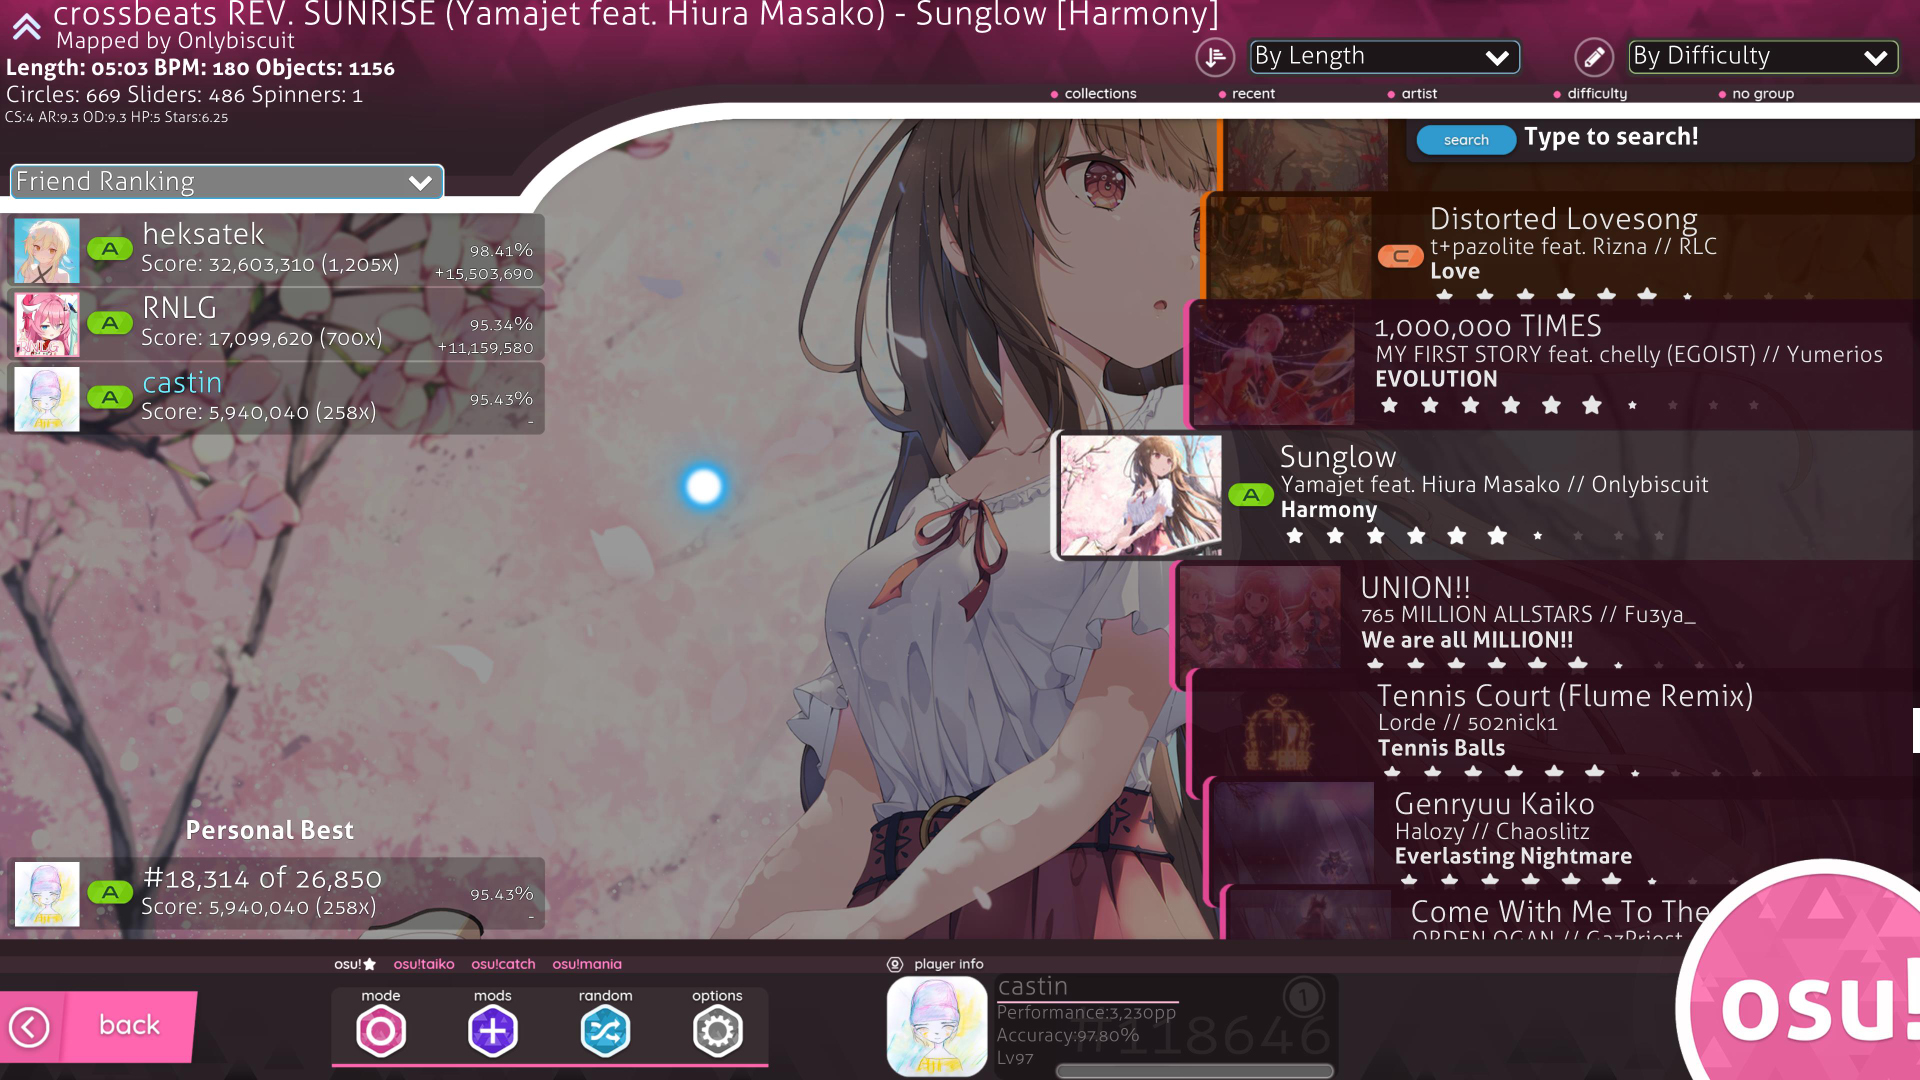Click the back button
The width and height of the screenshot is (1920, 1080).
click(99, 1025)
